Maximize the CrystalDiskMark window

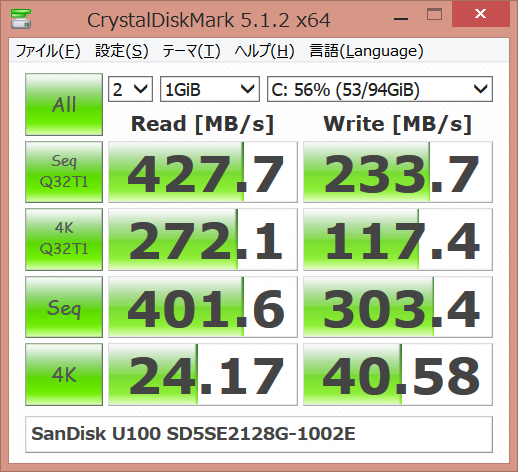[434, 14]
